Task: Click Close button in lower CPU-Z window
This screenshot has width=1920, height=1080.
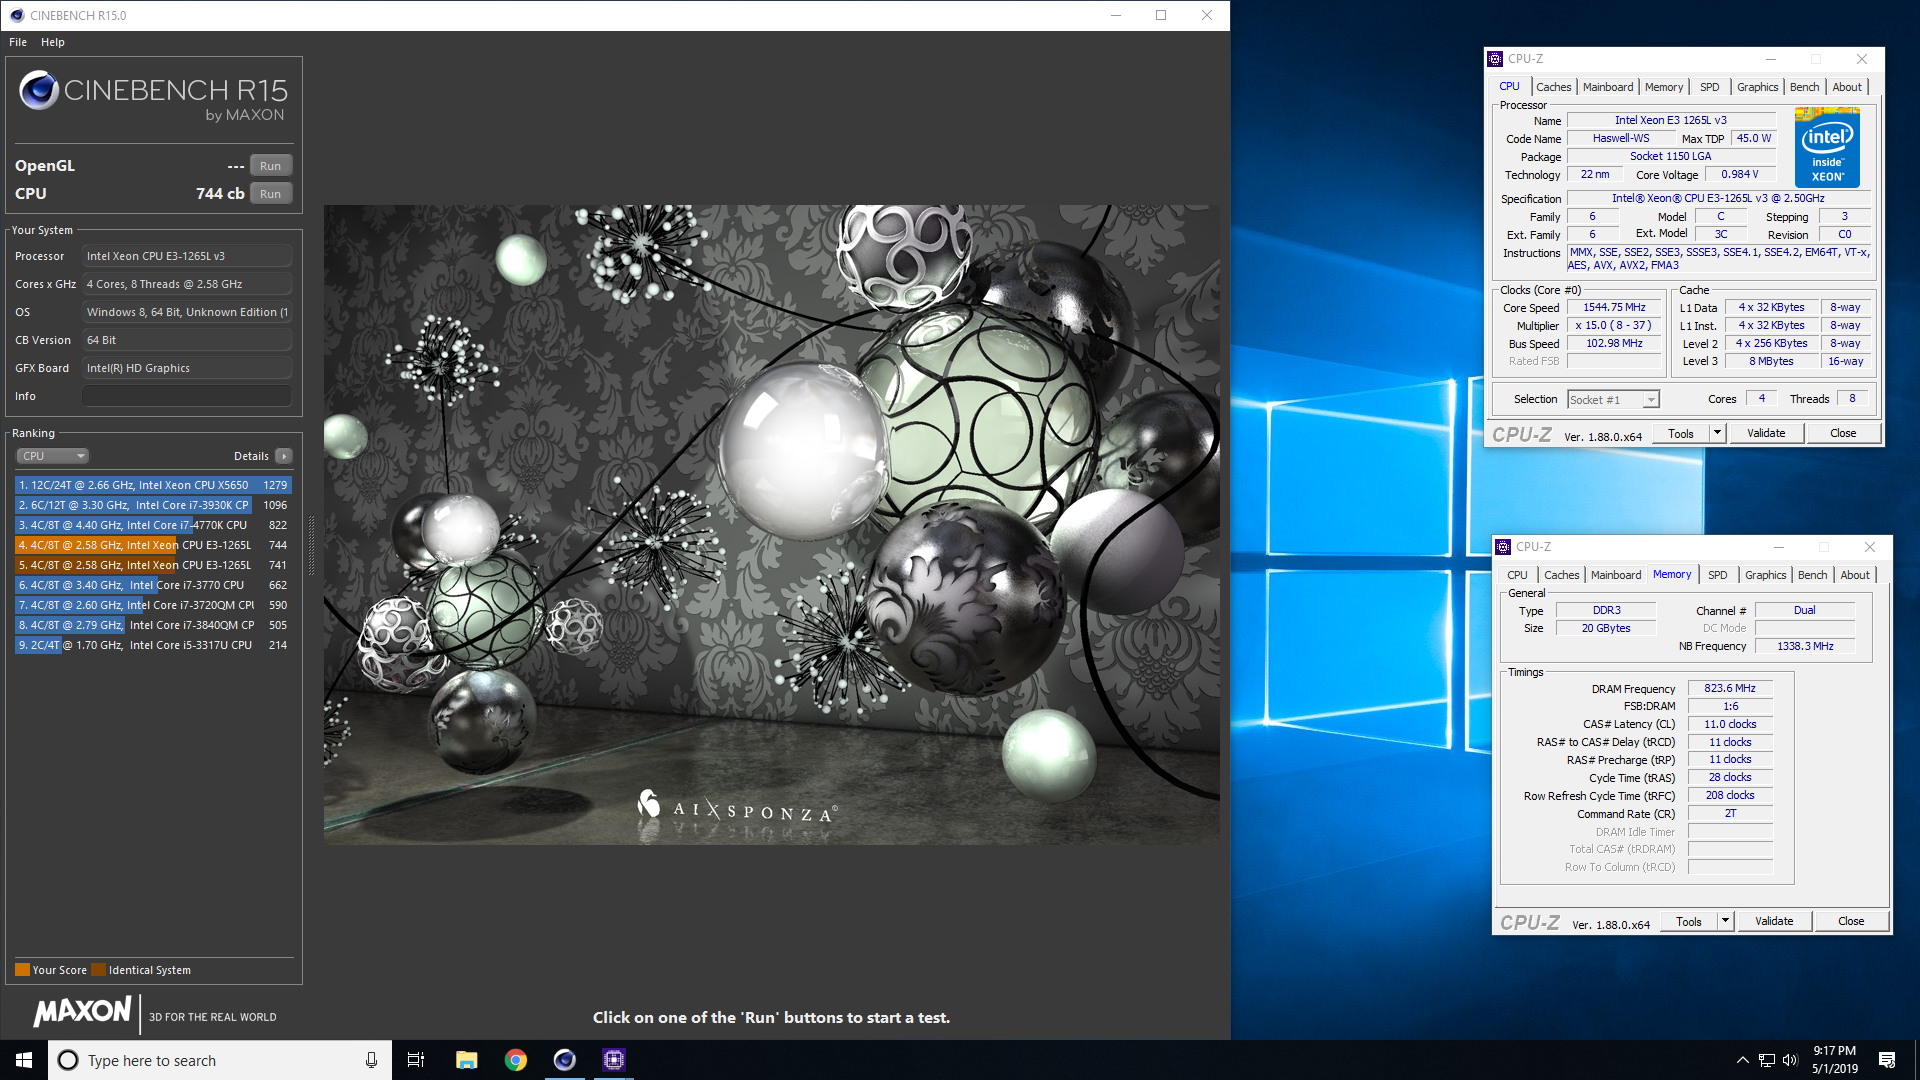Action: 1851,922
